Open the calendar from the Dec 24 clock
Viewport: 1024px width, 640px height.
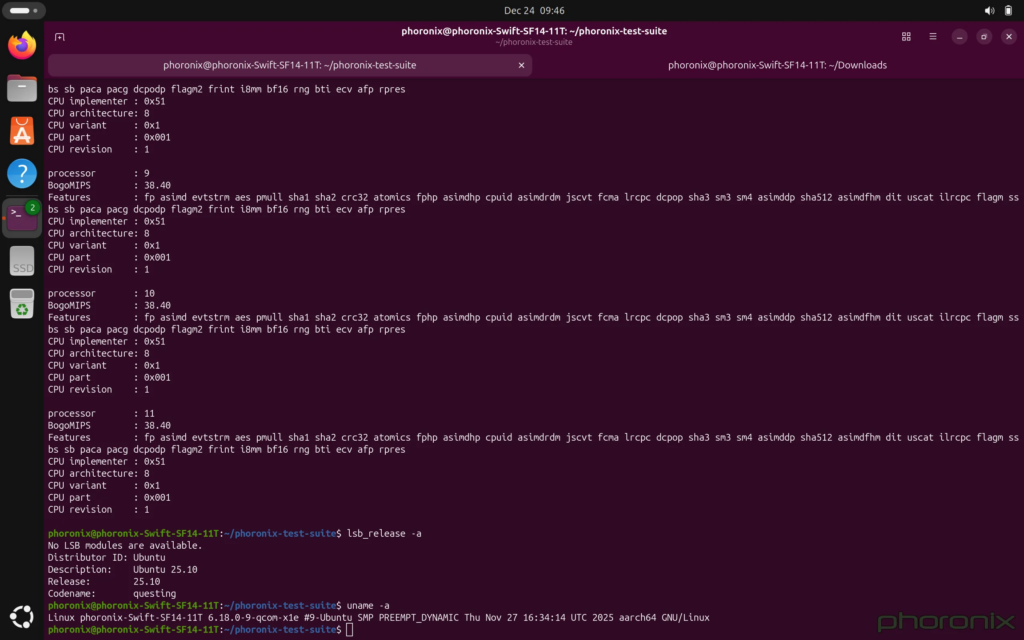click(x=511, y=10)
